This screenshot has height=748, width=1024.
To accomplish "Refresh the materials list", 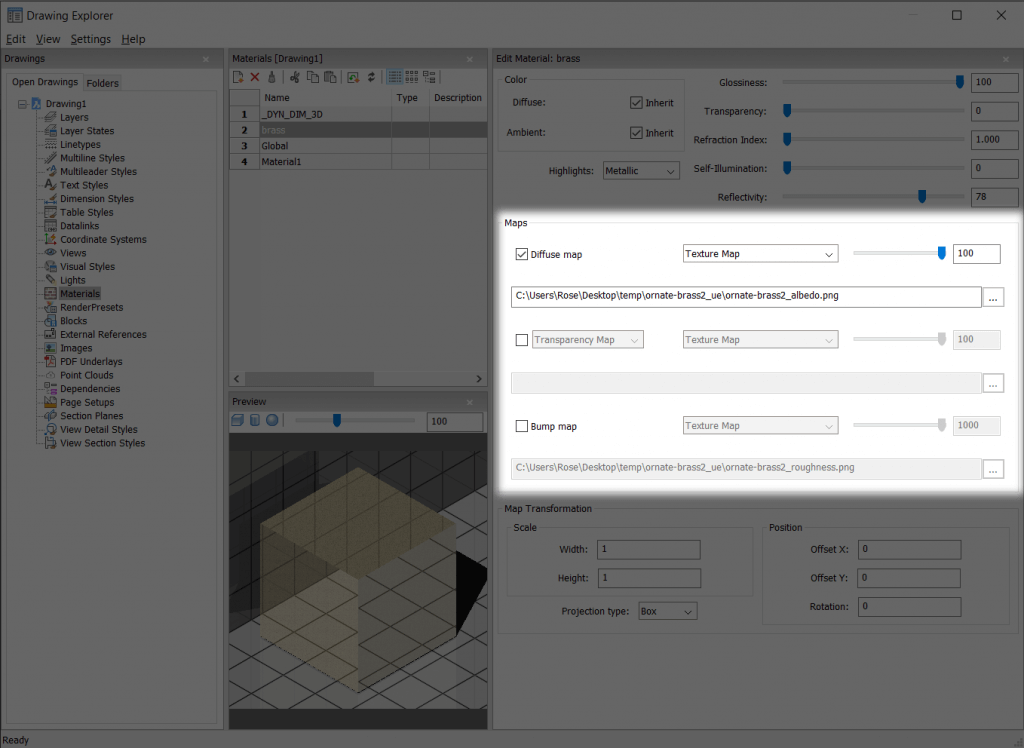I will coord(372,77).
